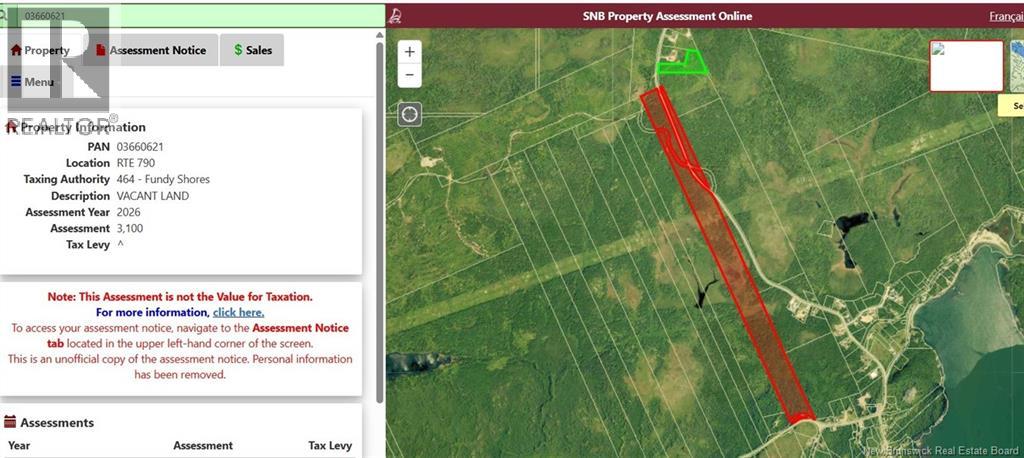1024x458 pixels.
Task: Zoom in on the map
Action: [x=410, y=52]
